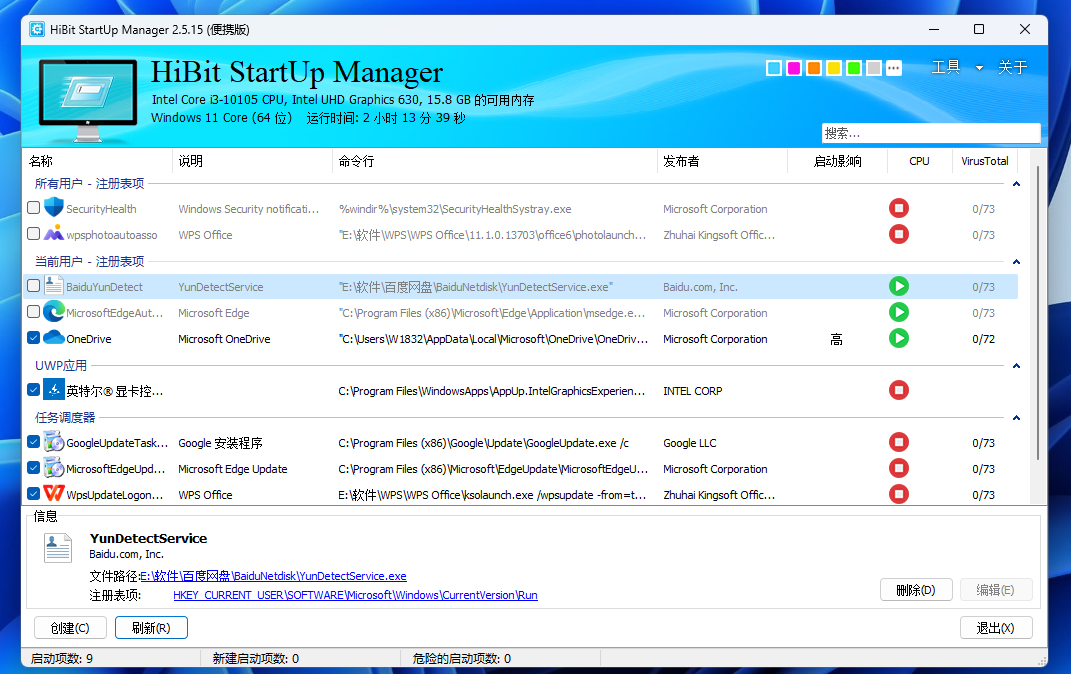1071x674 pixels.
Task: Click the OneDrive 0/72 VirusTotal score
Action: [x=984, y=339]
